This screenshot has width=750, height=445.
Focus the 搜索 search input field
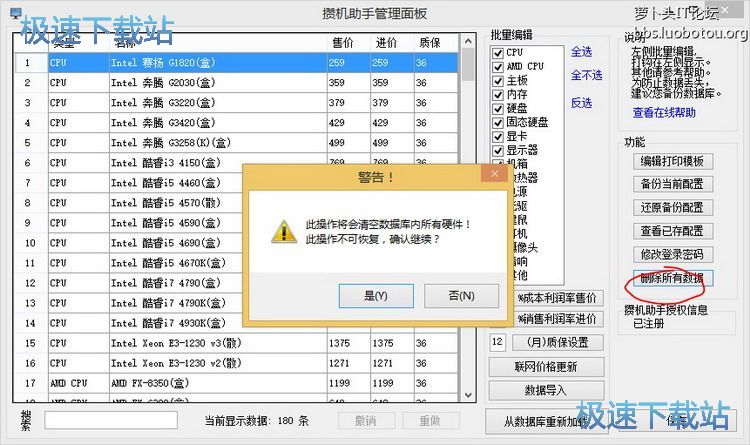pos(111,420)
